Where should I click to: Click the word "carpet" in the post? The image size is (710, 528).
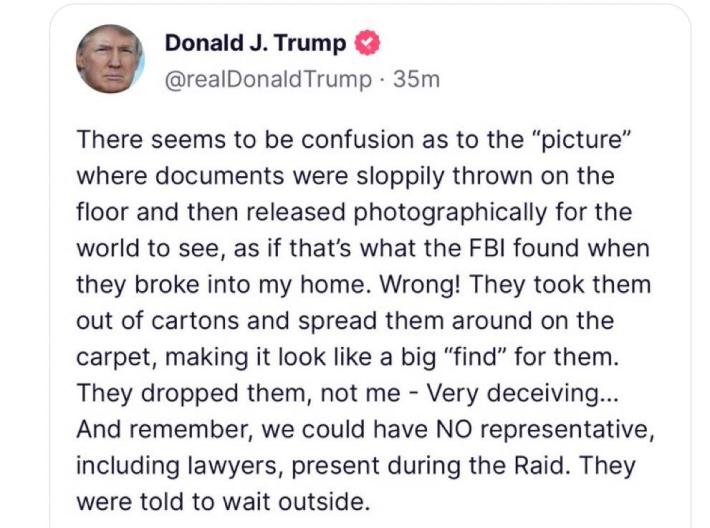pyautogui.click(x=112, y=356)
